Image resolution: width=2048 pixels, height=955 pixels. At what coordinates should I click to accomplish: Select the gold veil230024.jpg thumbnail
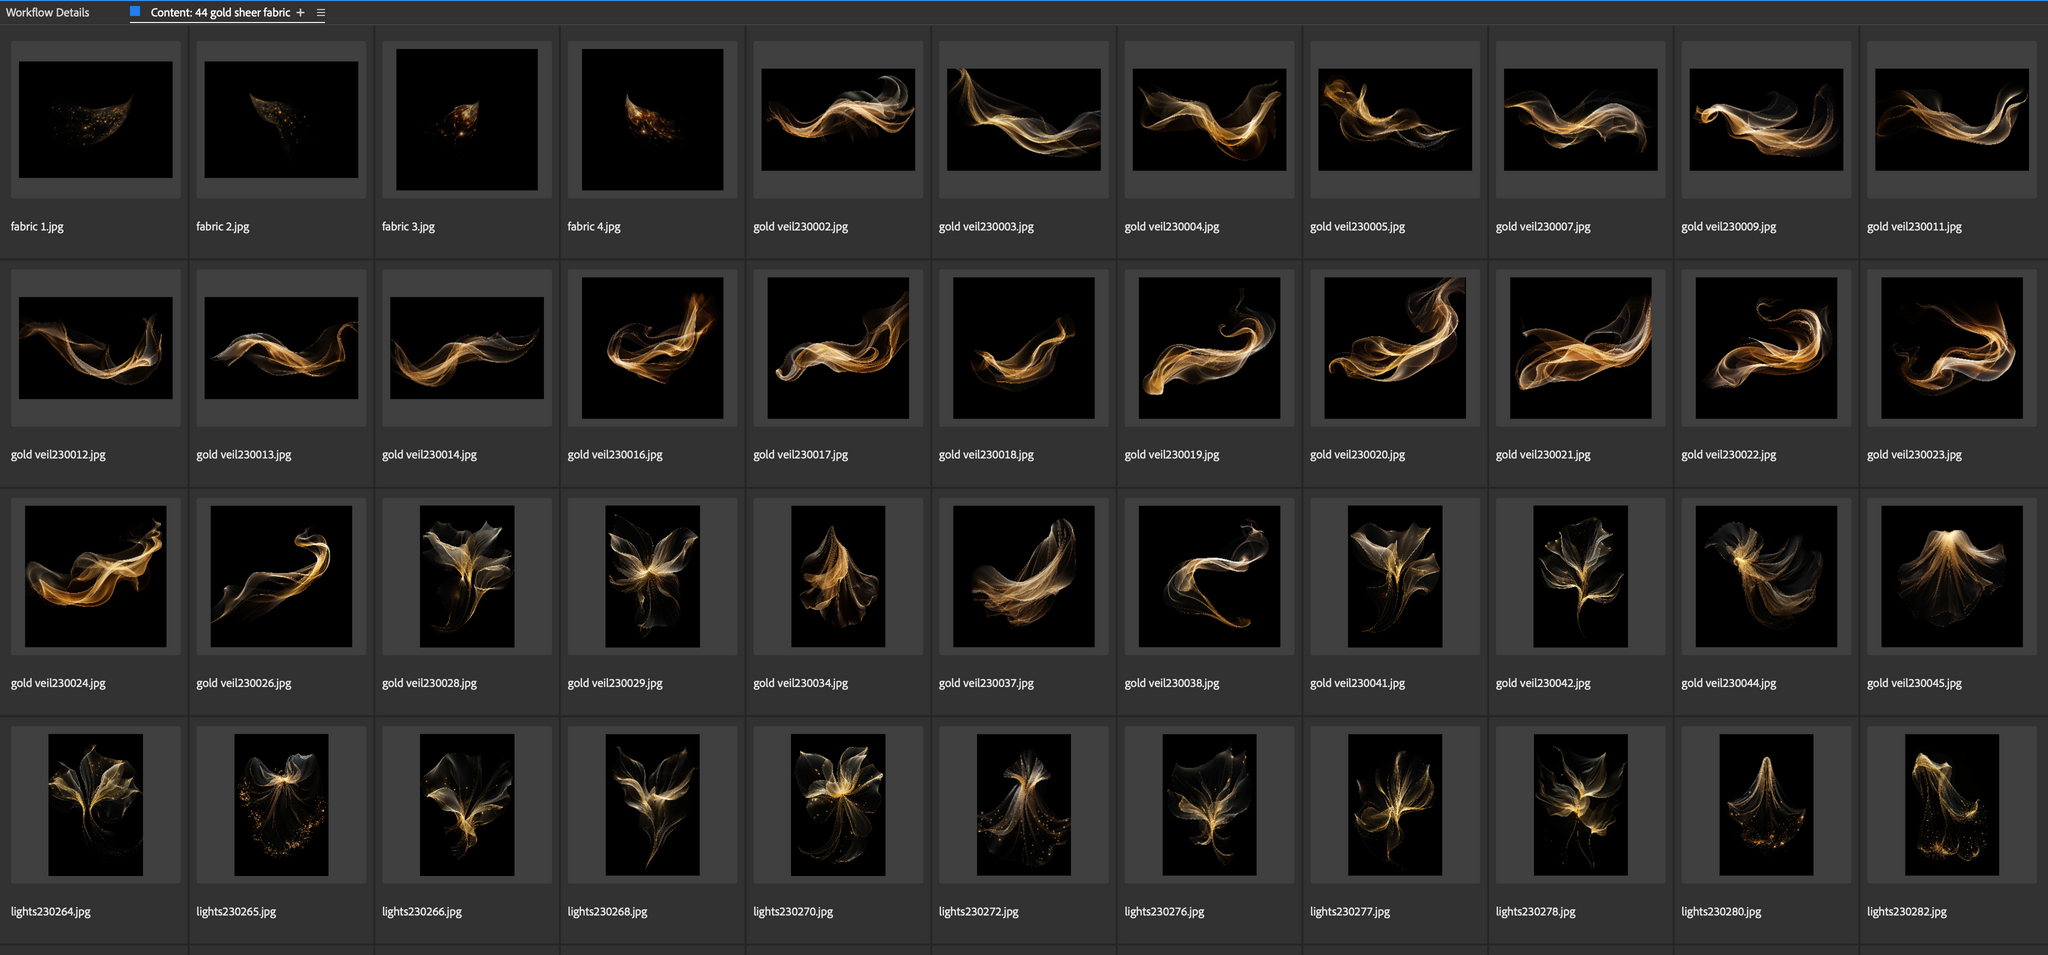[x=96, y=576]
